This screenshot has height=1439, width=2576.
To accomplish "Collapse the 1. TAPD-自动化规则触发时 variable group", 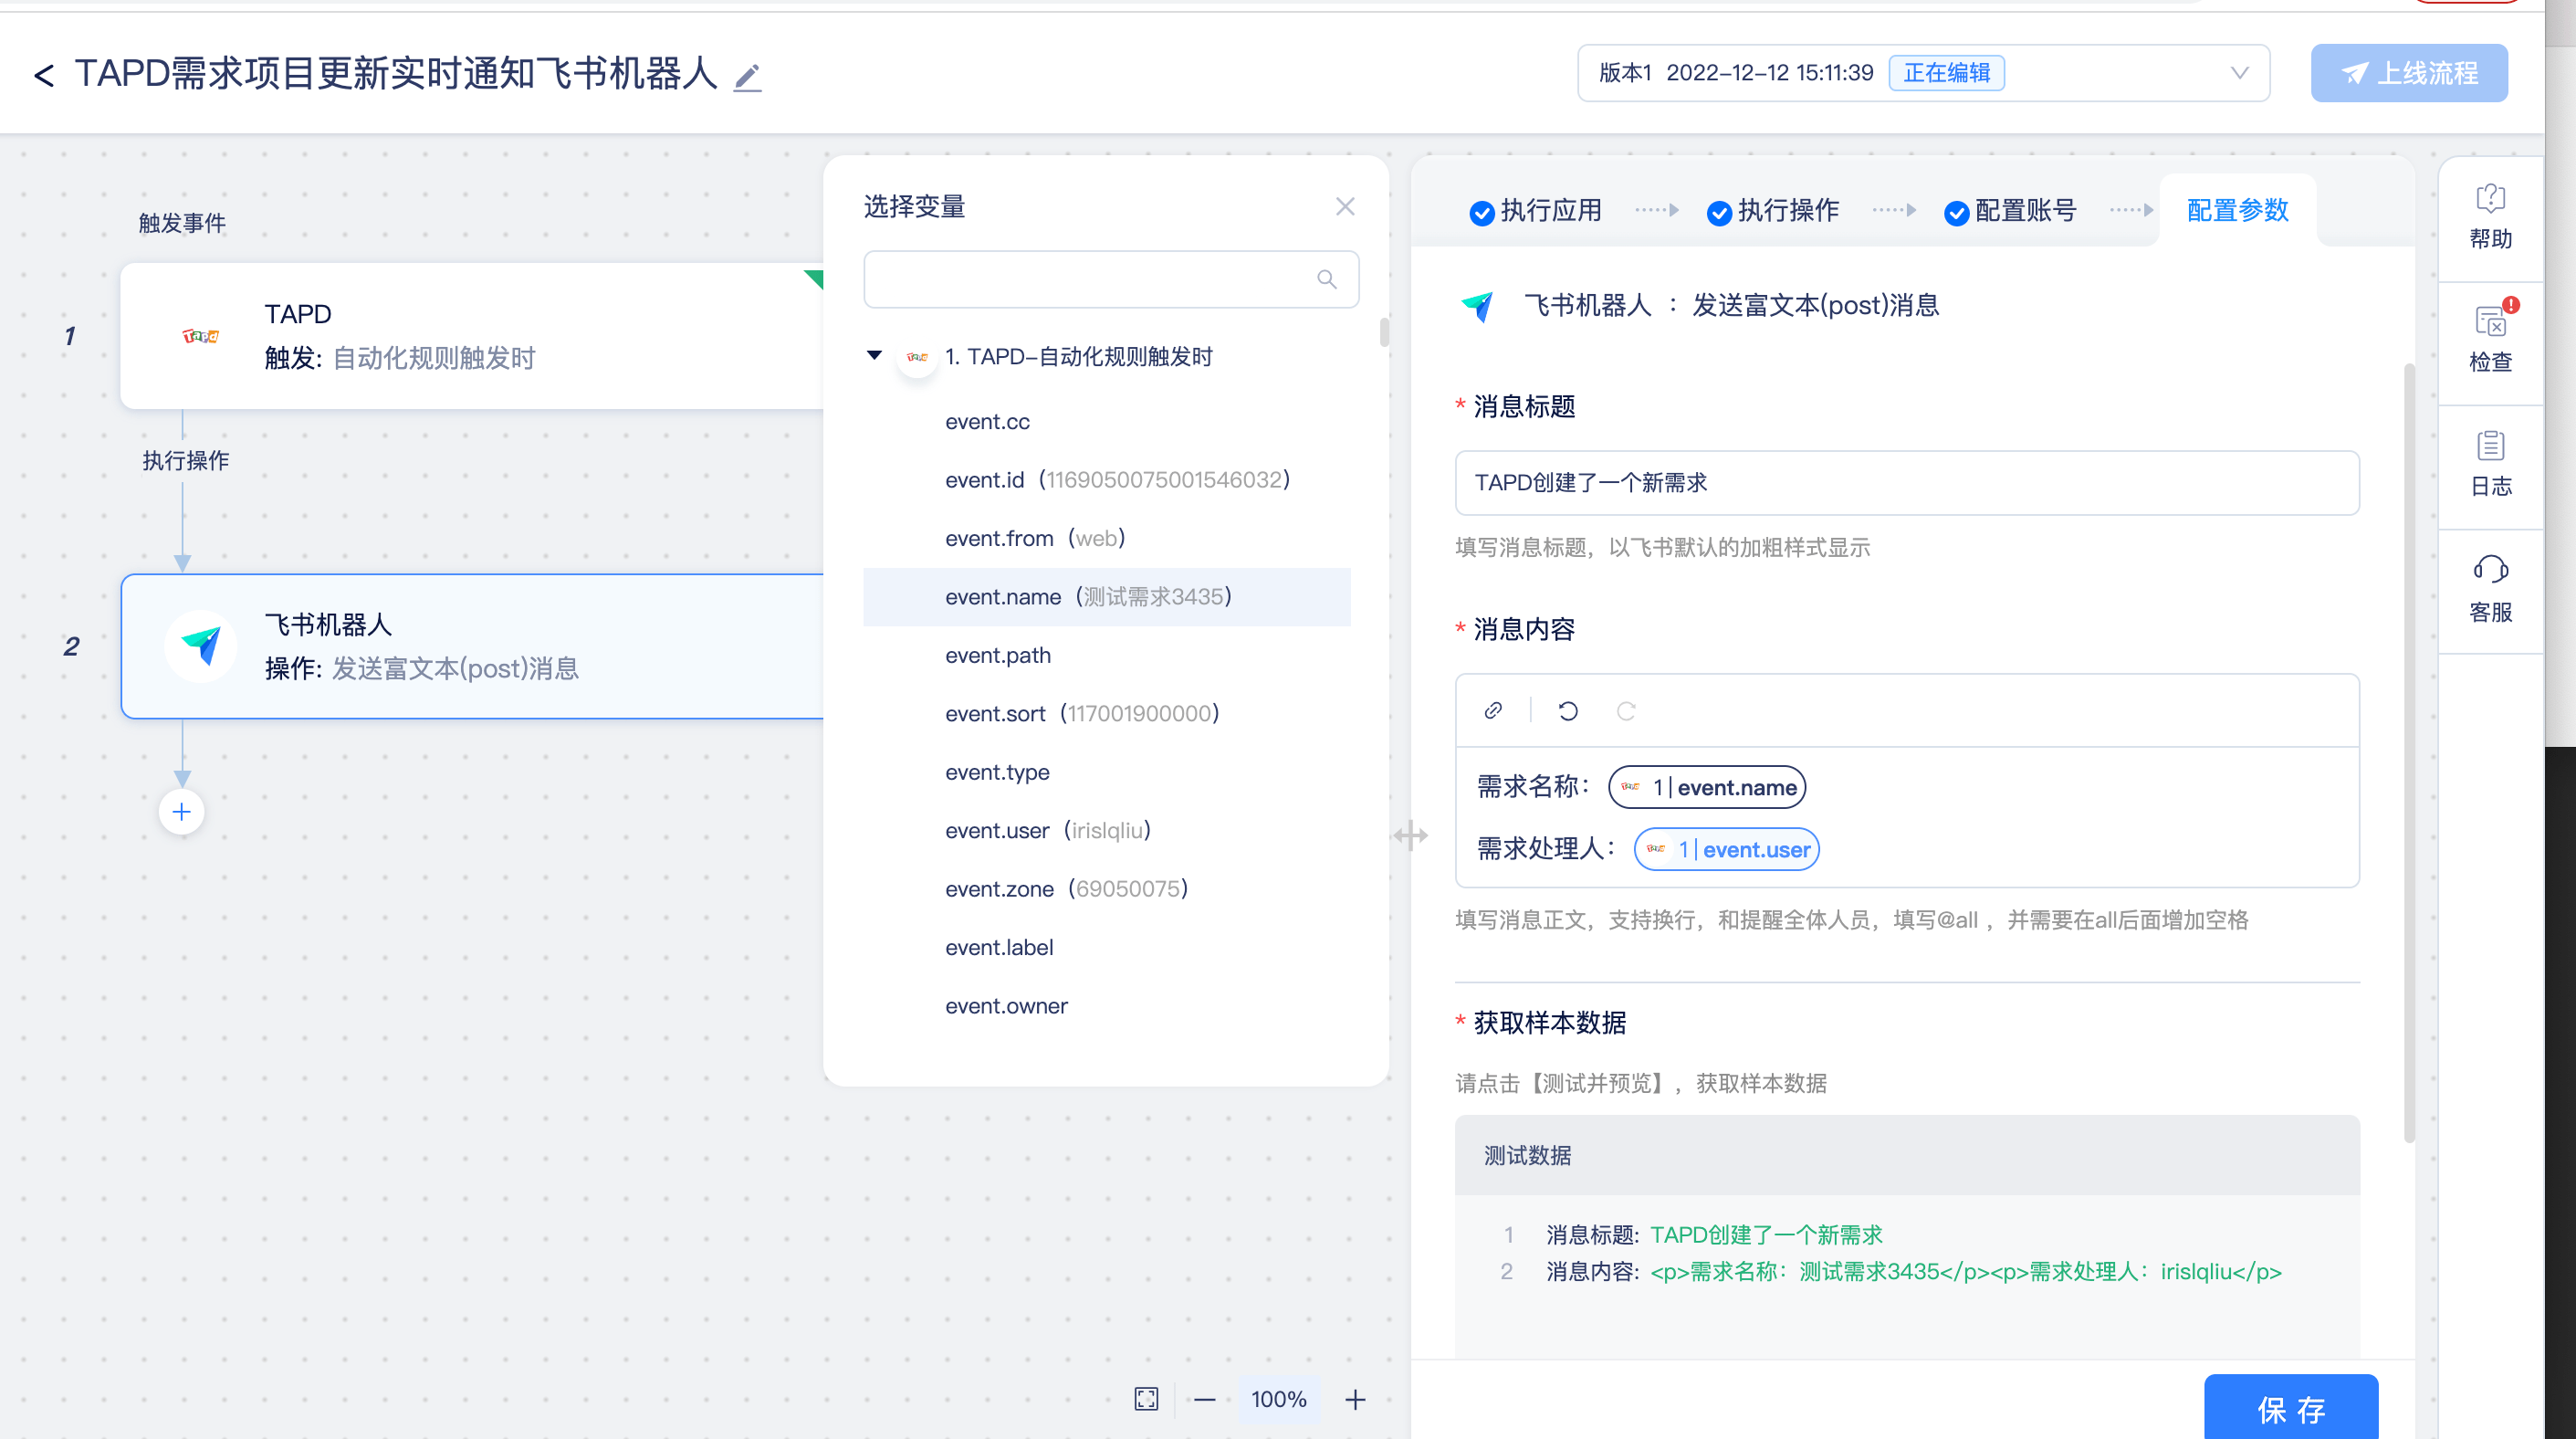I will (874, 355).
